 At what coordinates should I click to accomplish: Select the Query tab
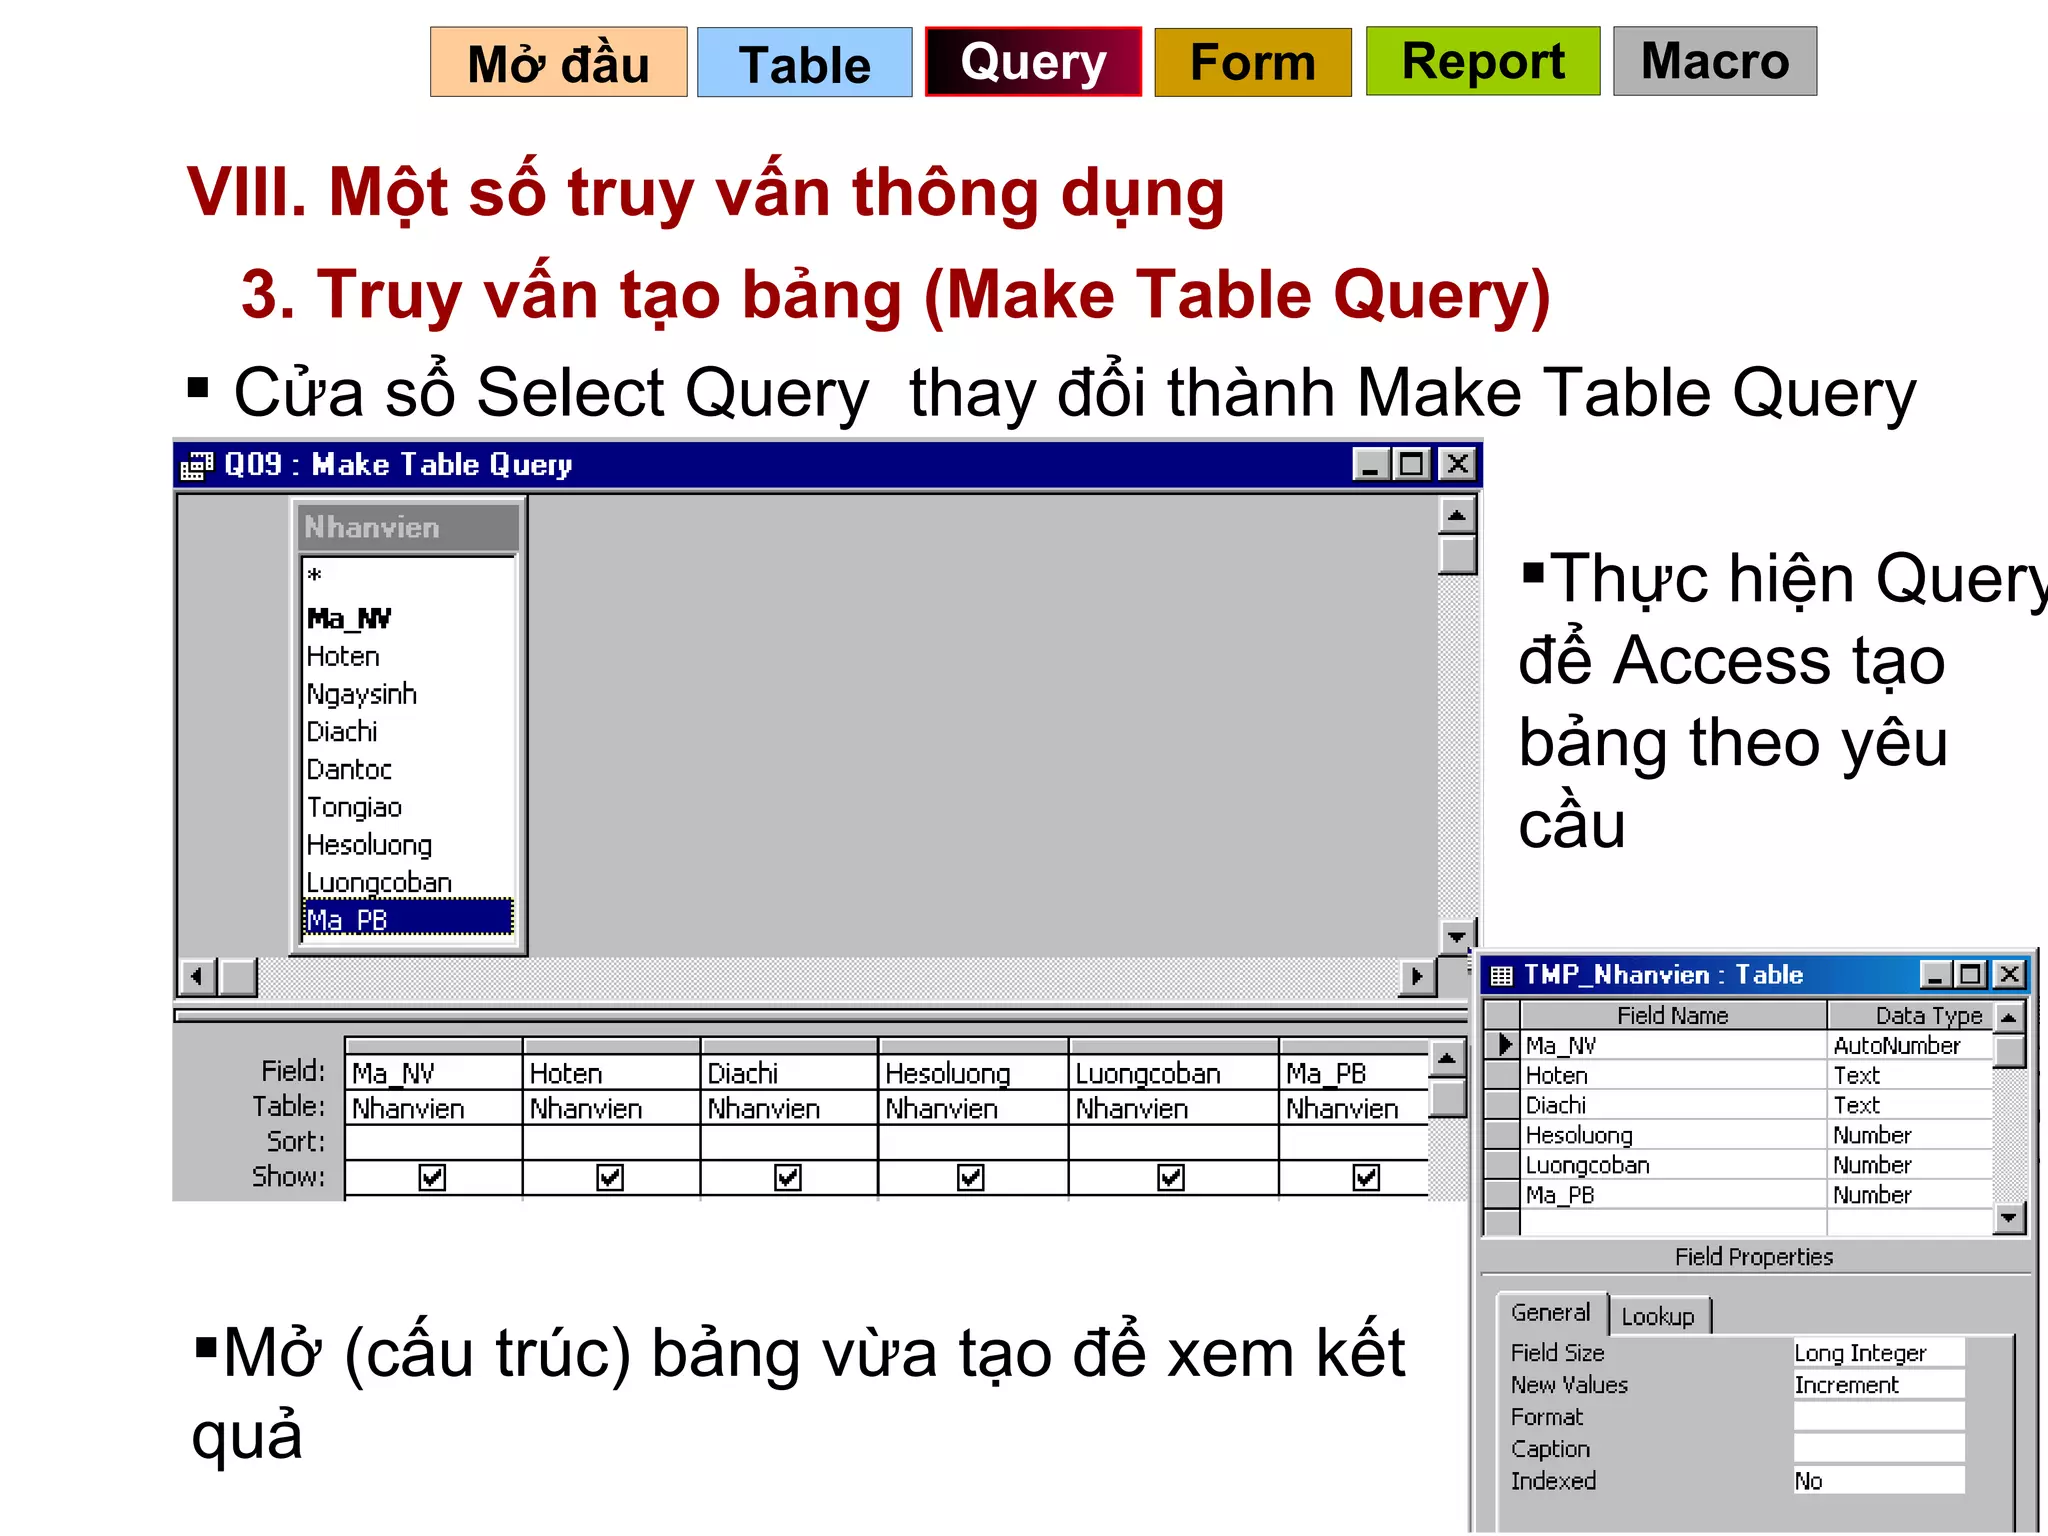click(x=1033, y=62)
